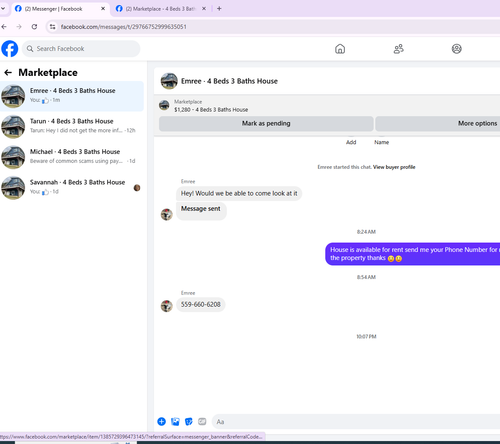
Task: Open site information icon in address bar
Action: [52, 27]
